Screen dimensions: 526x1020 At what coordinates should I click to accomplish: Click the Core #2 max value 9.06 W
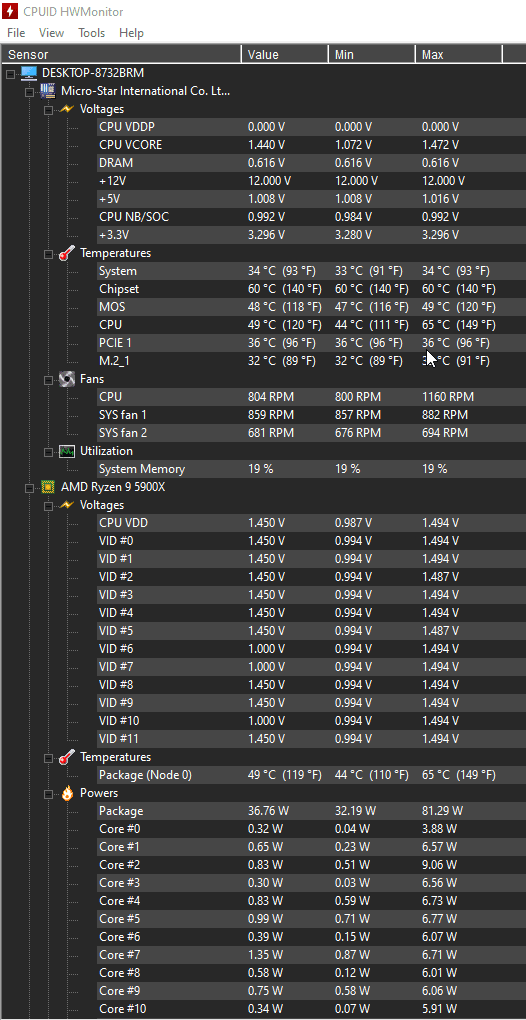tap(440, 865)
